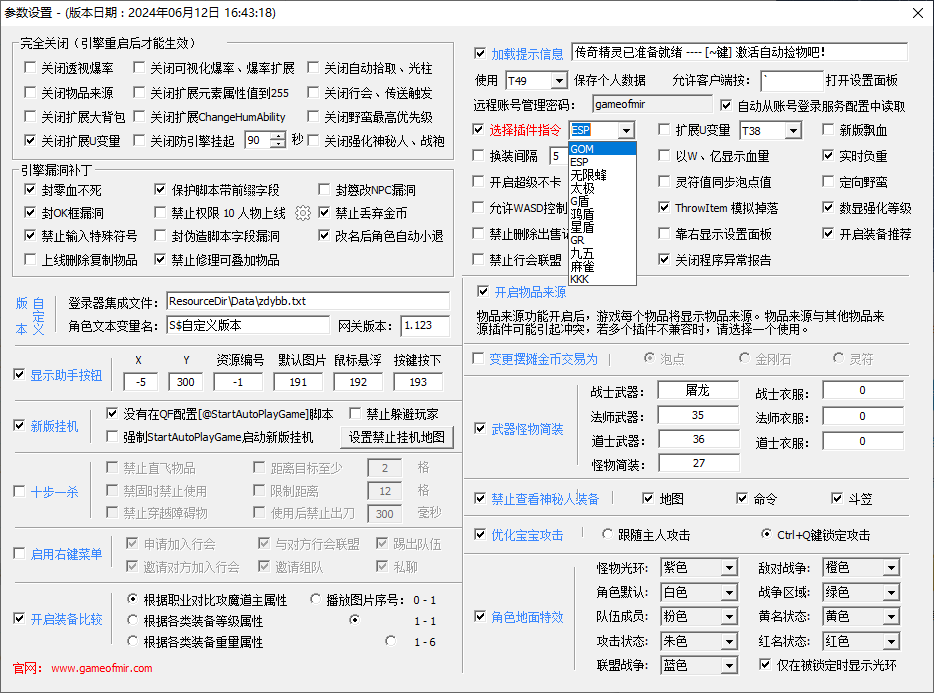This screenshot has height=693, width=934.
Task: Select G盾 from the open list
Action: 602,201
